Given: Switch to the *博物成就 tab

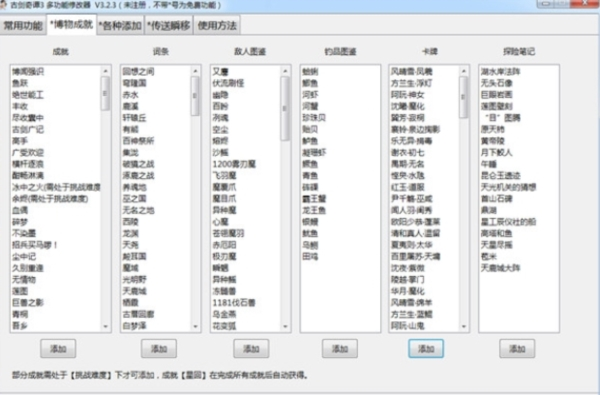Looking at the screenshot, I should click(x=71, y=25).
